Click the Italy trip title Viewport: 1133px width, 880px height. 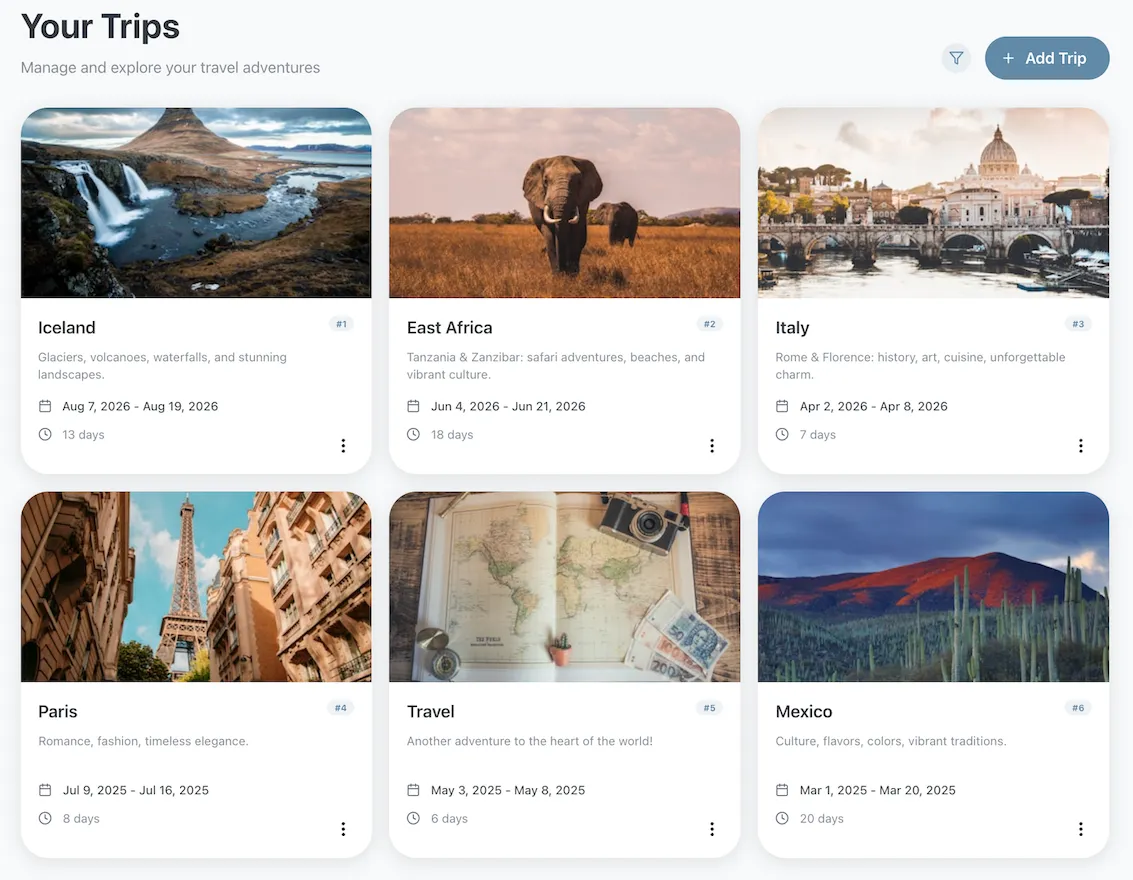[x=792, y=328]
